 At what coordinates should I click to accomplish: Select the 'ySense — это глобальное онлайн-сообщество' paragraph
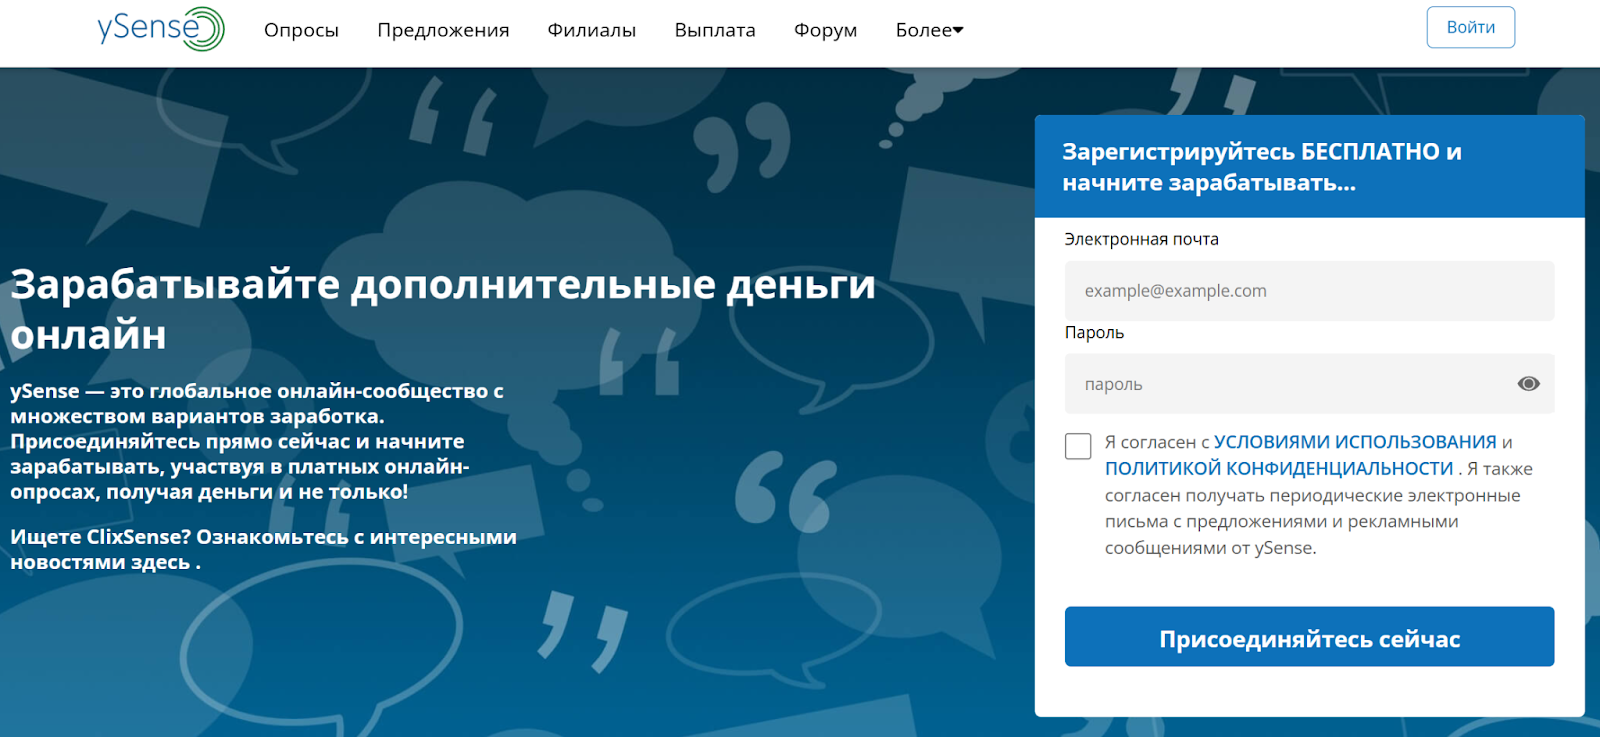click(257, 441)
